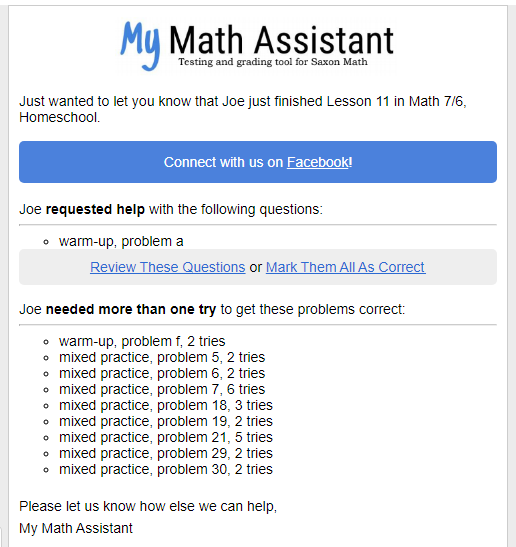Click the My Math Assistant logo

pyautogui.click(x=257, y=45)
